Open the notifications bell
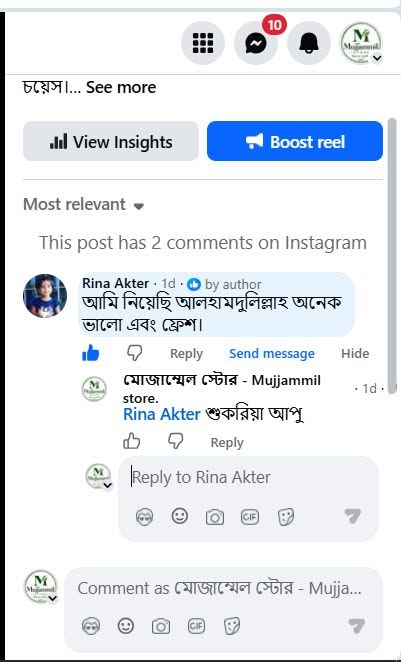 tap(309, 43)
